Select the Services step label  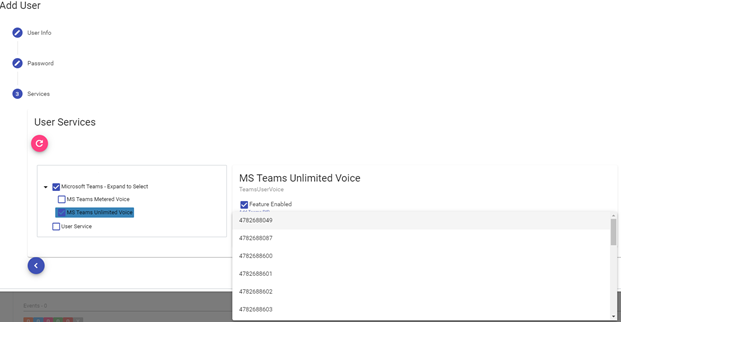click(38, 94)
